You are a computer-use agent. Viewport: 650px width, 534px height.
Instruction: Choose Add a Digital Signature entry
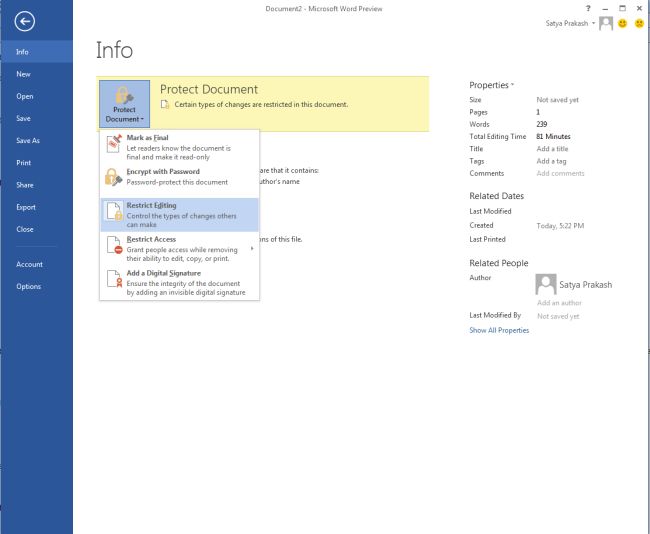click(179, 283)
